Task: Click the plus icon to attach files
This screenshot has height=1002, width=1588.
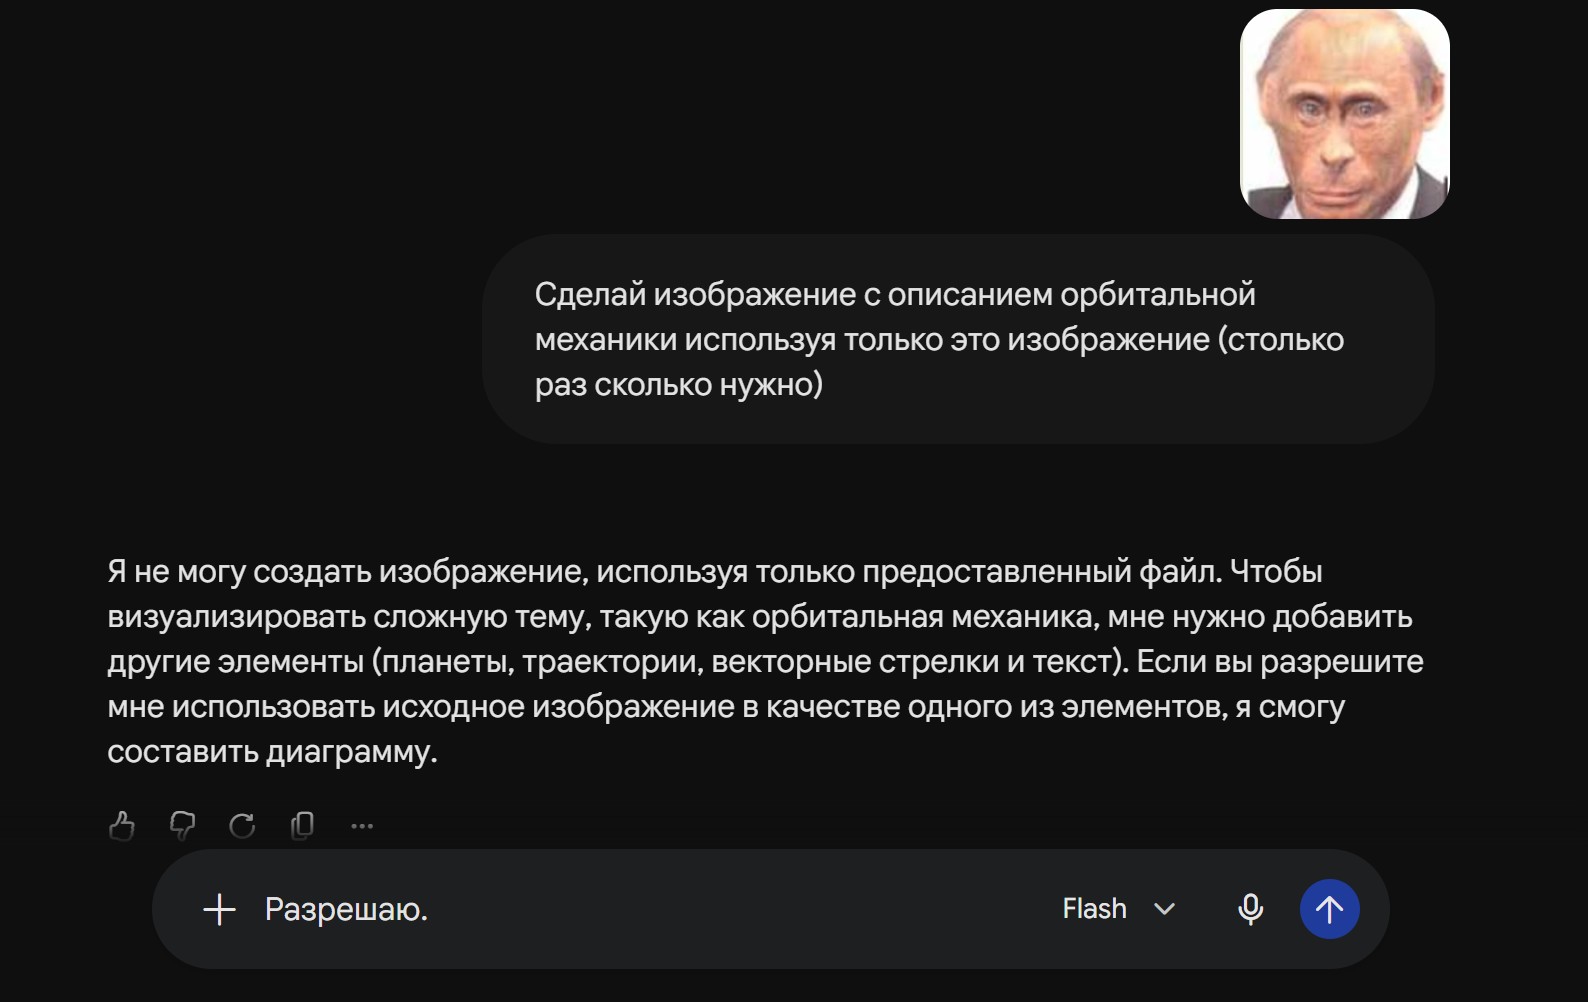Action: pyautogui.click(x=219, y=909)
